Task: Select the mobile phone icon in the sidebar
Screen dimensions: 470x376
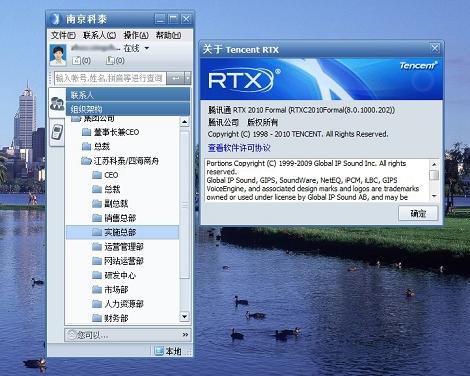Action: point(57,132)
